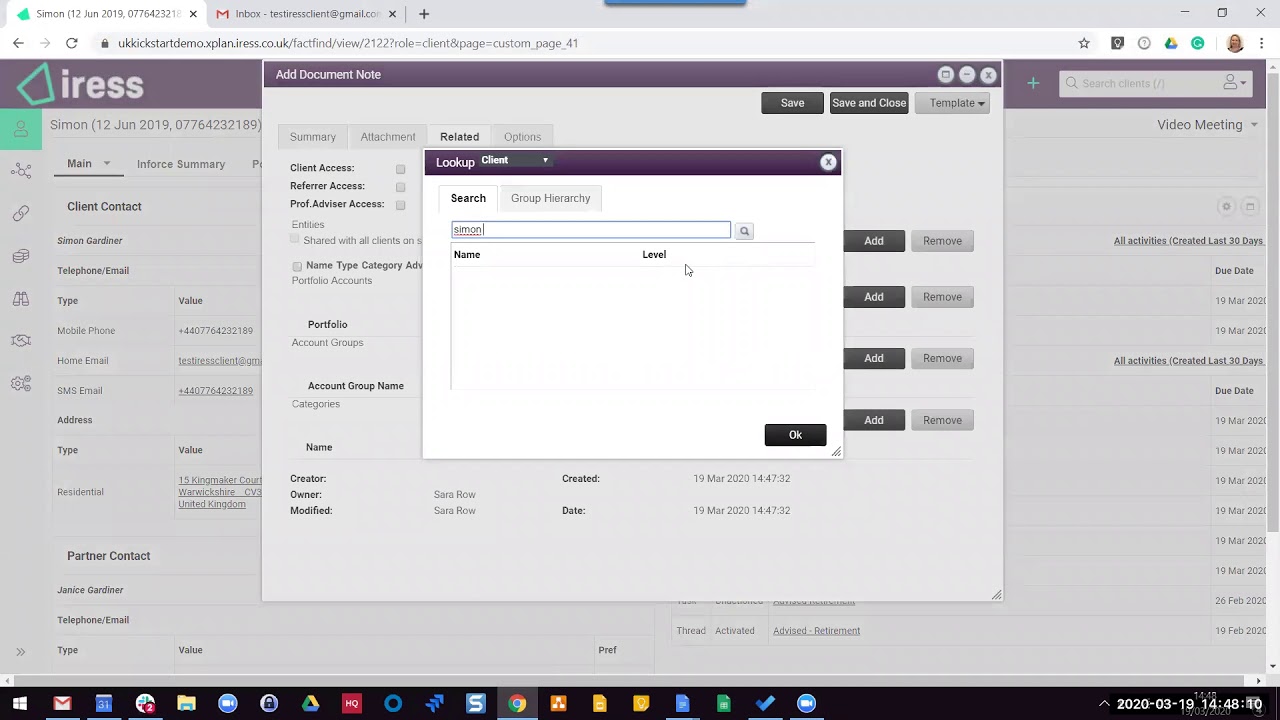The width and height of the screenshot is (1280, 720).
Task: Click the magnifier search icon in Lookup
Action: (744, 231)
